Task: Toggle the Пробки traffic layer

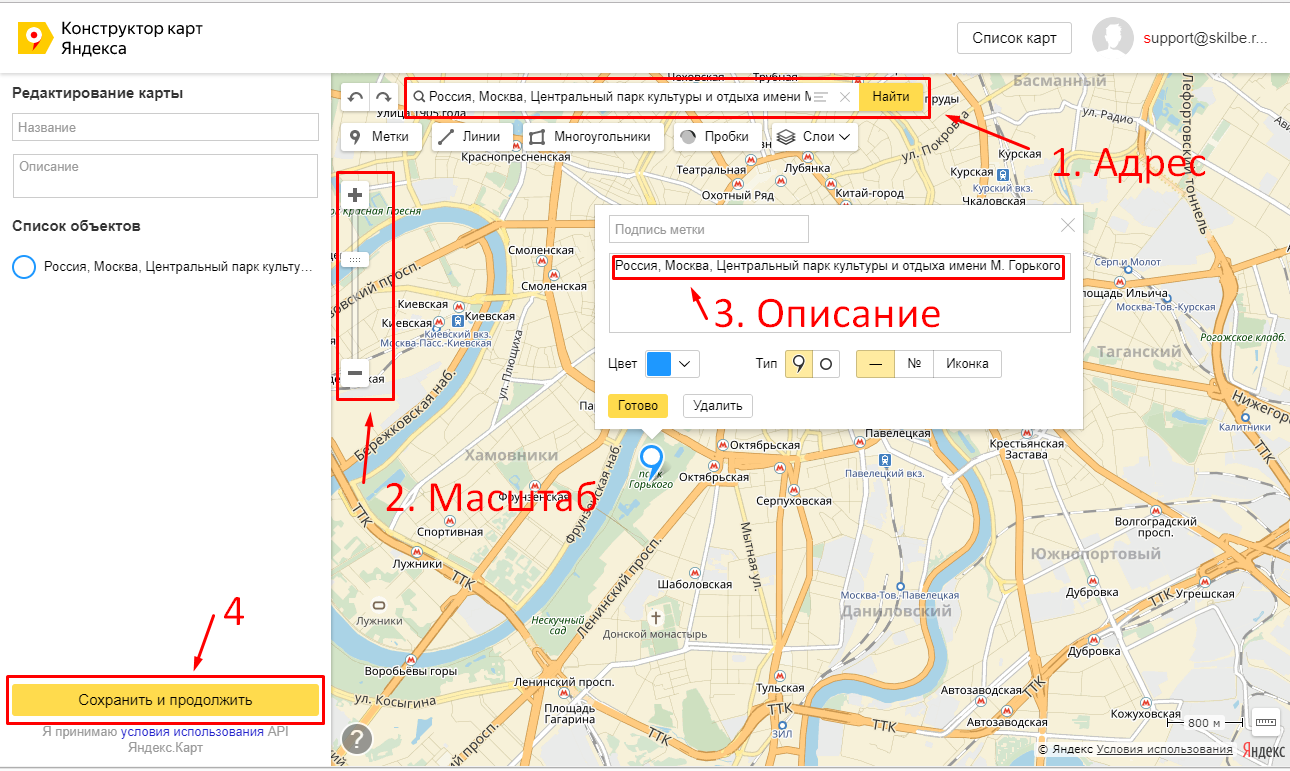Action: tap(713, 137)
